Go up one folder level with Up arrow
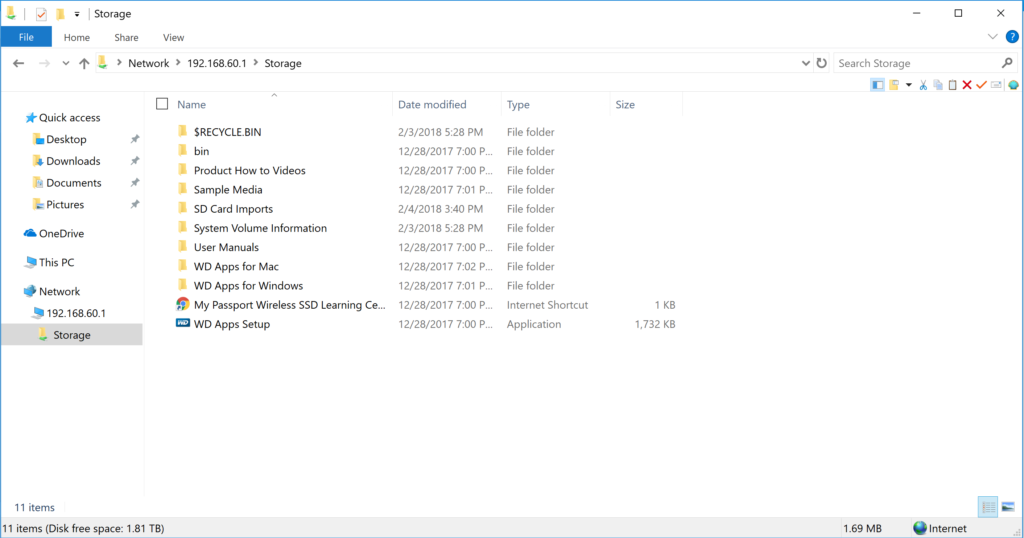 click(x=84, y=63)
